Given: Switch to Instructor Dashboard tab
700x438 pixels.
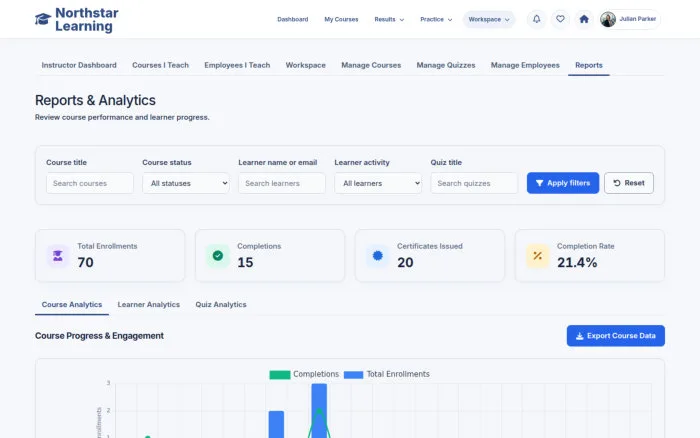Looking at the screenshot, I should click(x=79, y=65).
